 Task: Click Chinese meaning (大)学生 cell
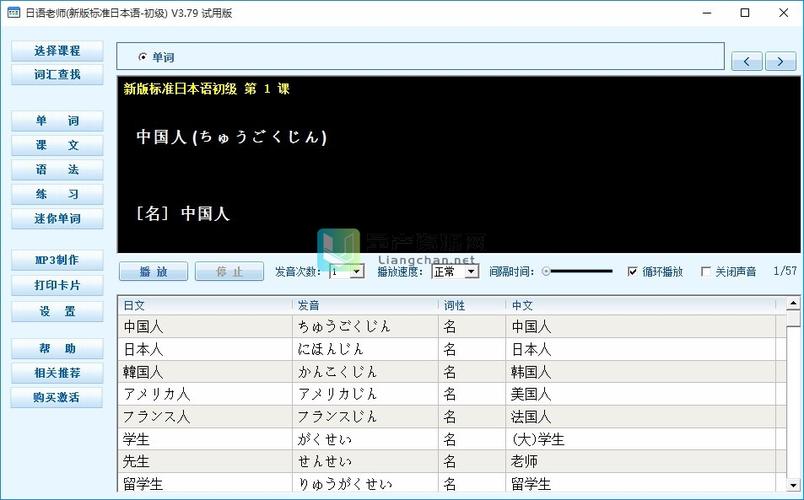[x=640, y=439]
